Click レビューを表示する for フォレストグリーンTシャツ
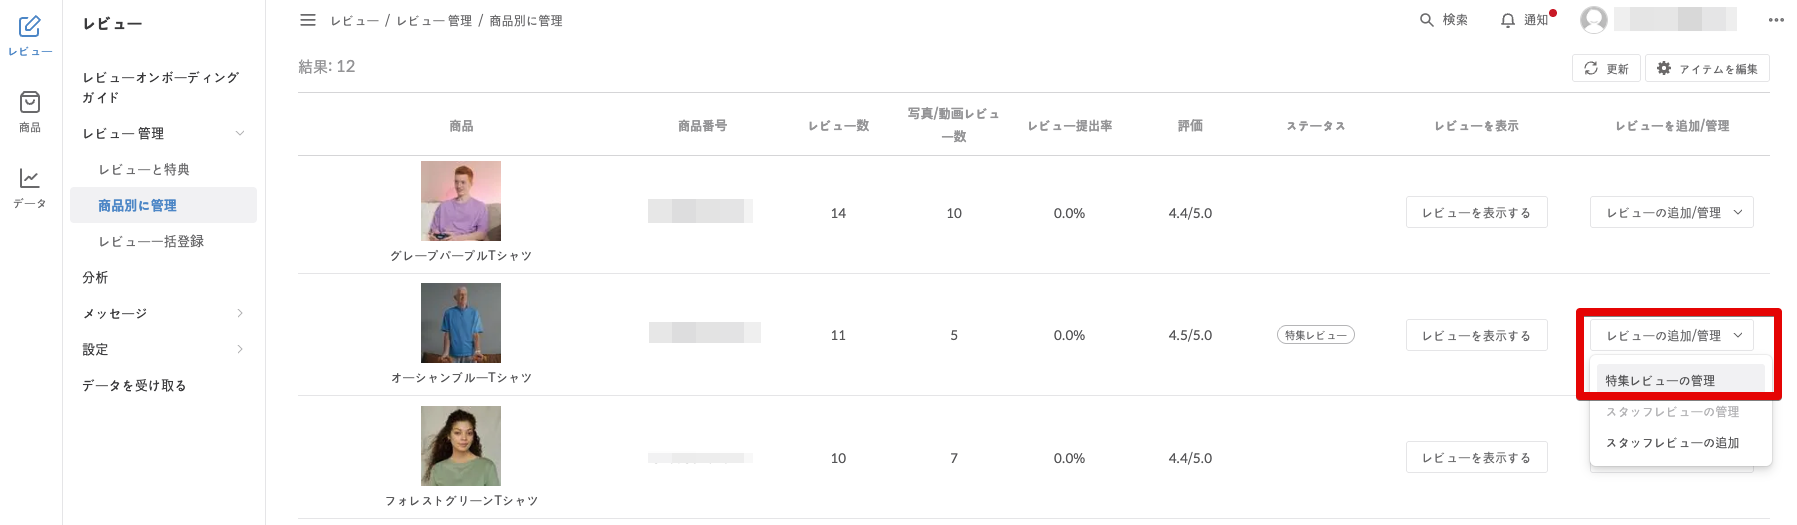The height and width of the screenshot is (525, 1797). 1476,458
